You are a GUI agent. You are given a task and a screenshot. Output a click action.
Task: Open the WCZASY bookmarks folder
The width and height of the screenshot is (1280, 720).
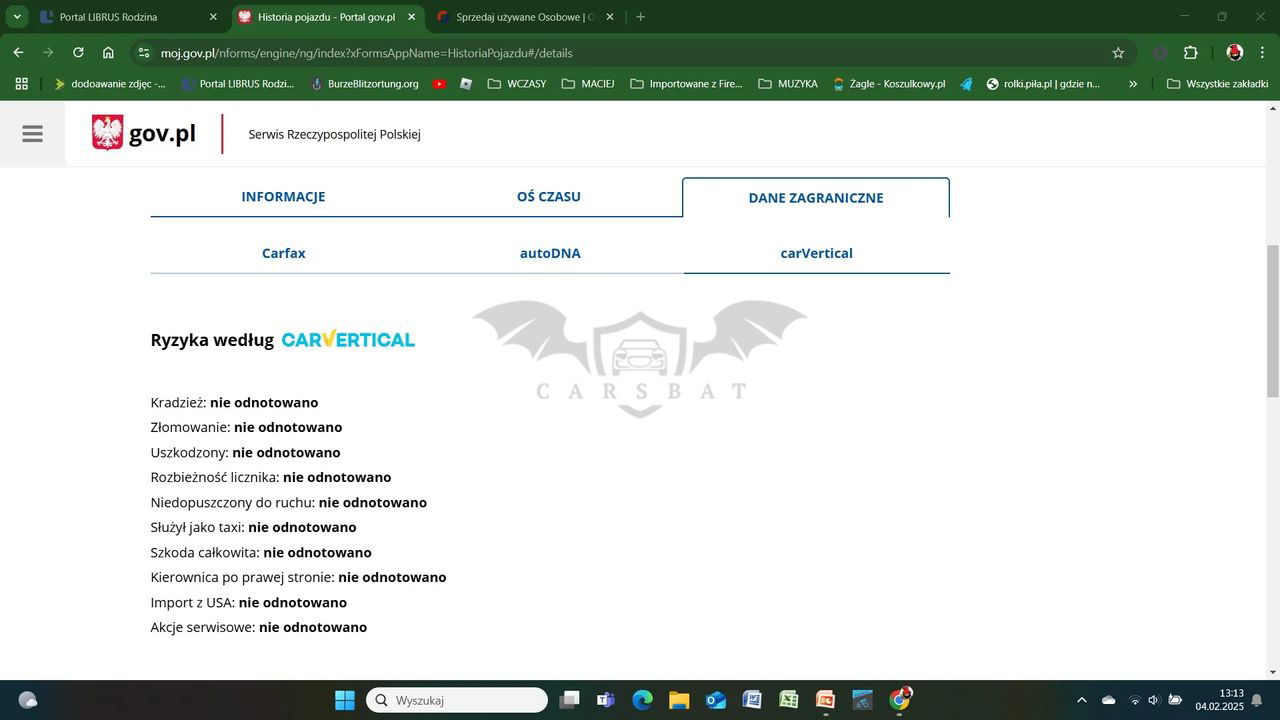(517, 84)
